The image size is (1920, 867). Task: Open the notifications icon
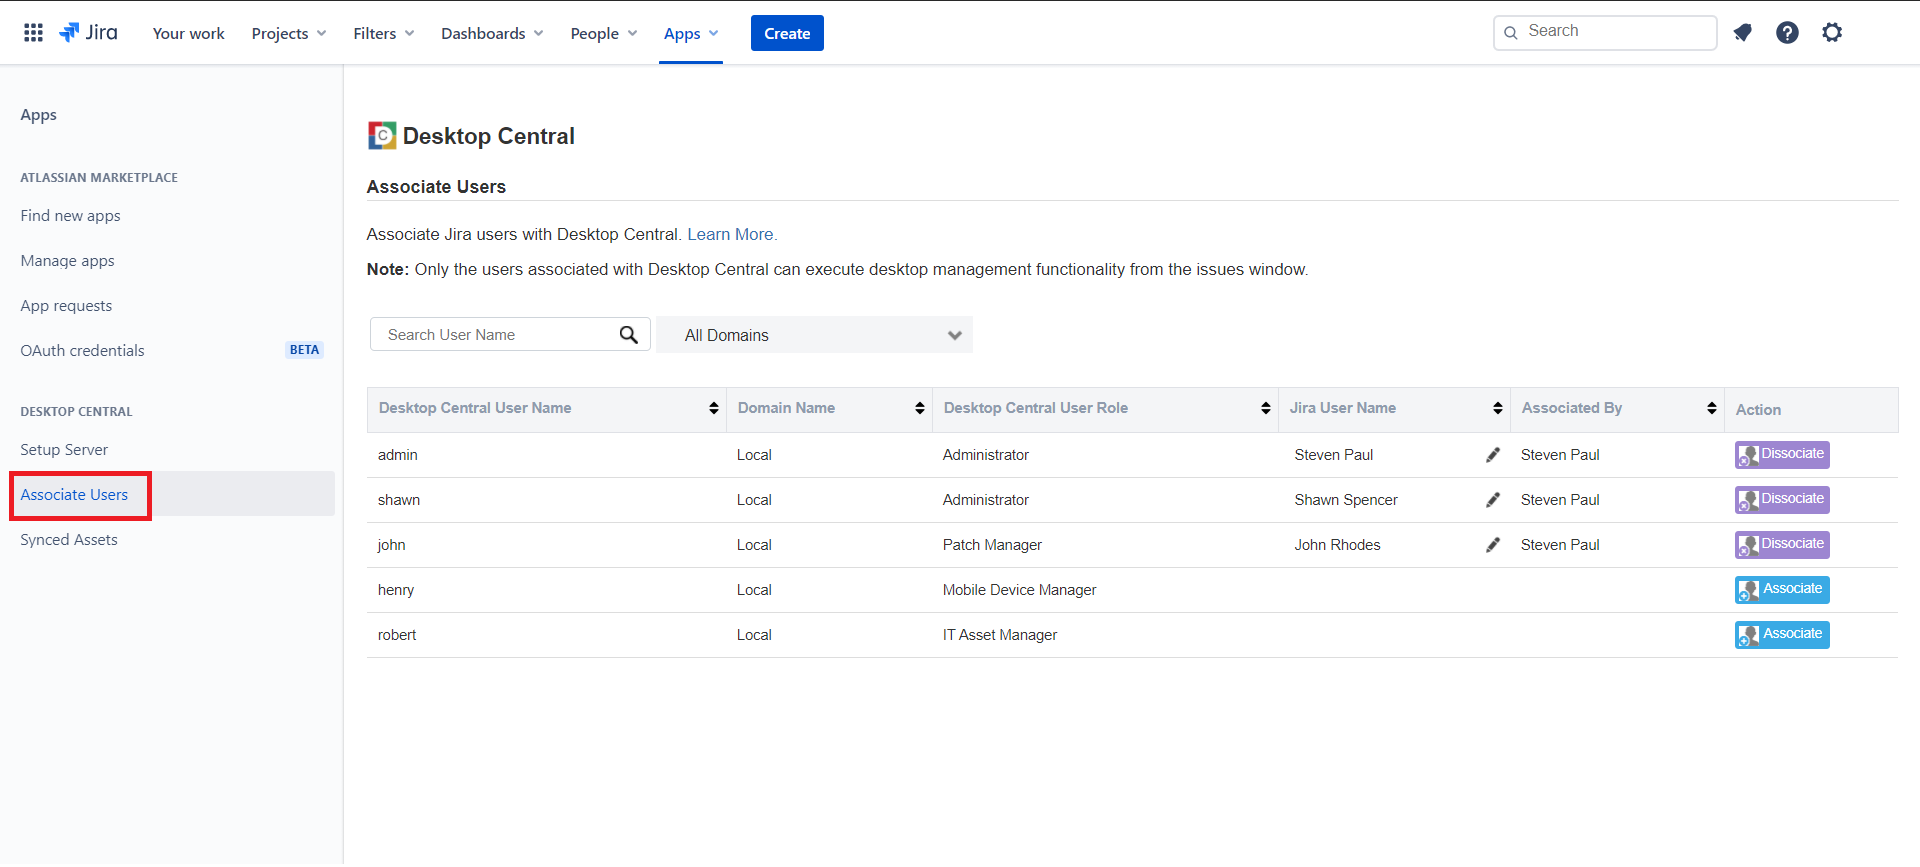point(1743,33)
